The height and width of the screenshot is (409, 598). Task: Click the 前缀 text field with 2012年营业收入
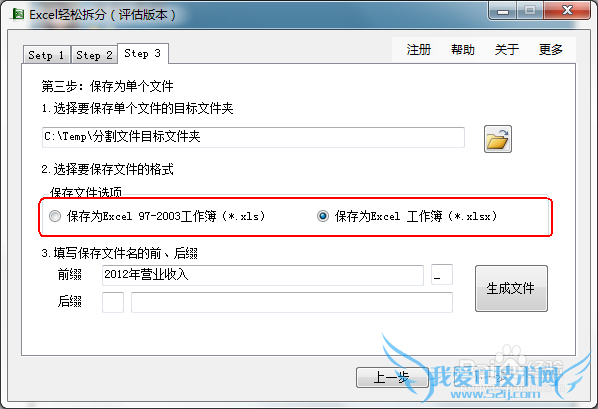(263, 275)
